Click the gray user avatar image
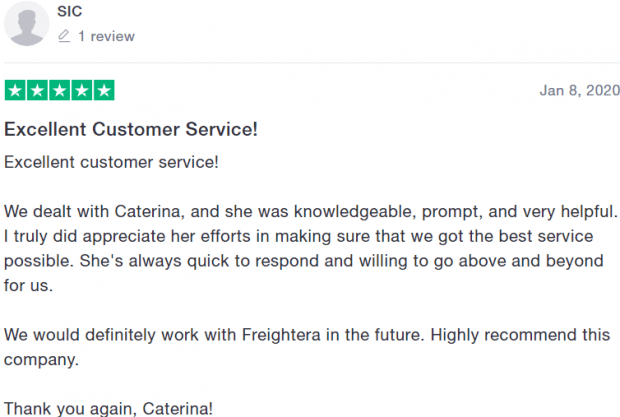The width and height of the screenshot is (620, 417). (26, 24)
